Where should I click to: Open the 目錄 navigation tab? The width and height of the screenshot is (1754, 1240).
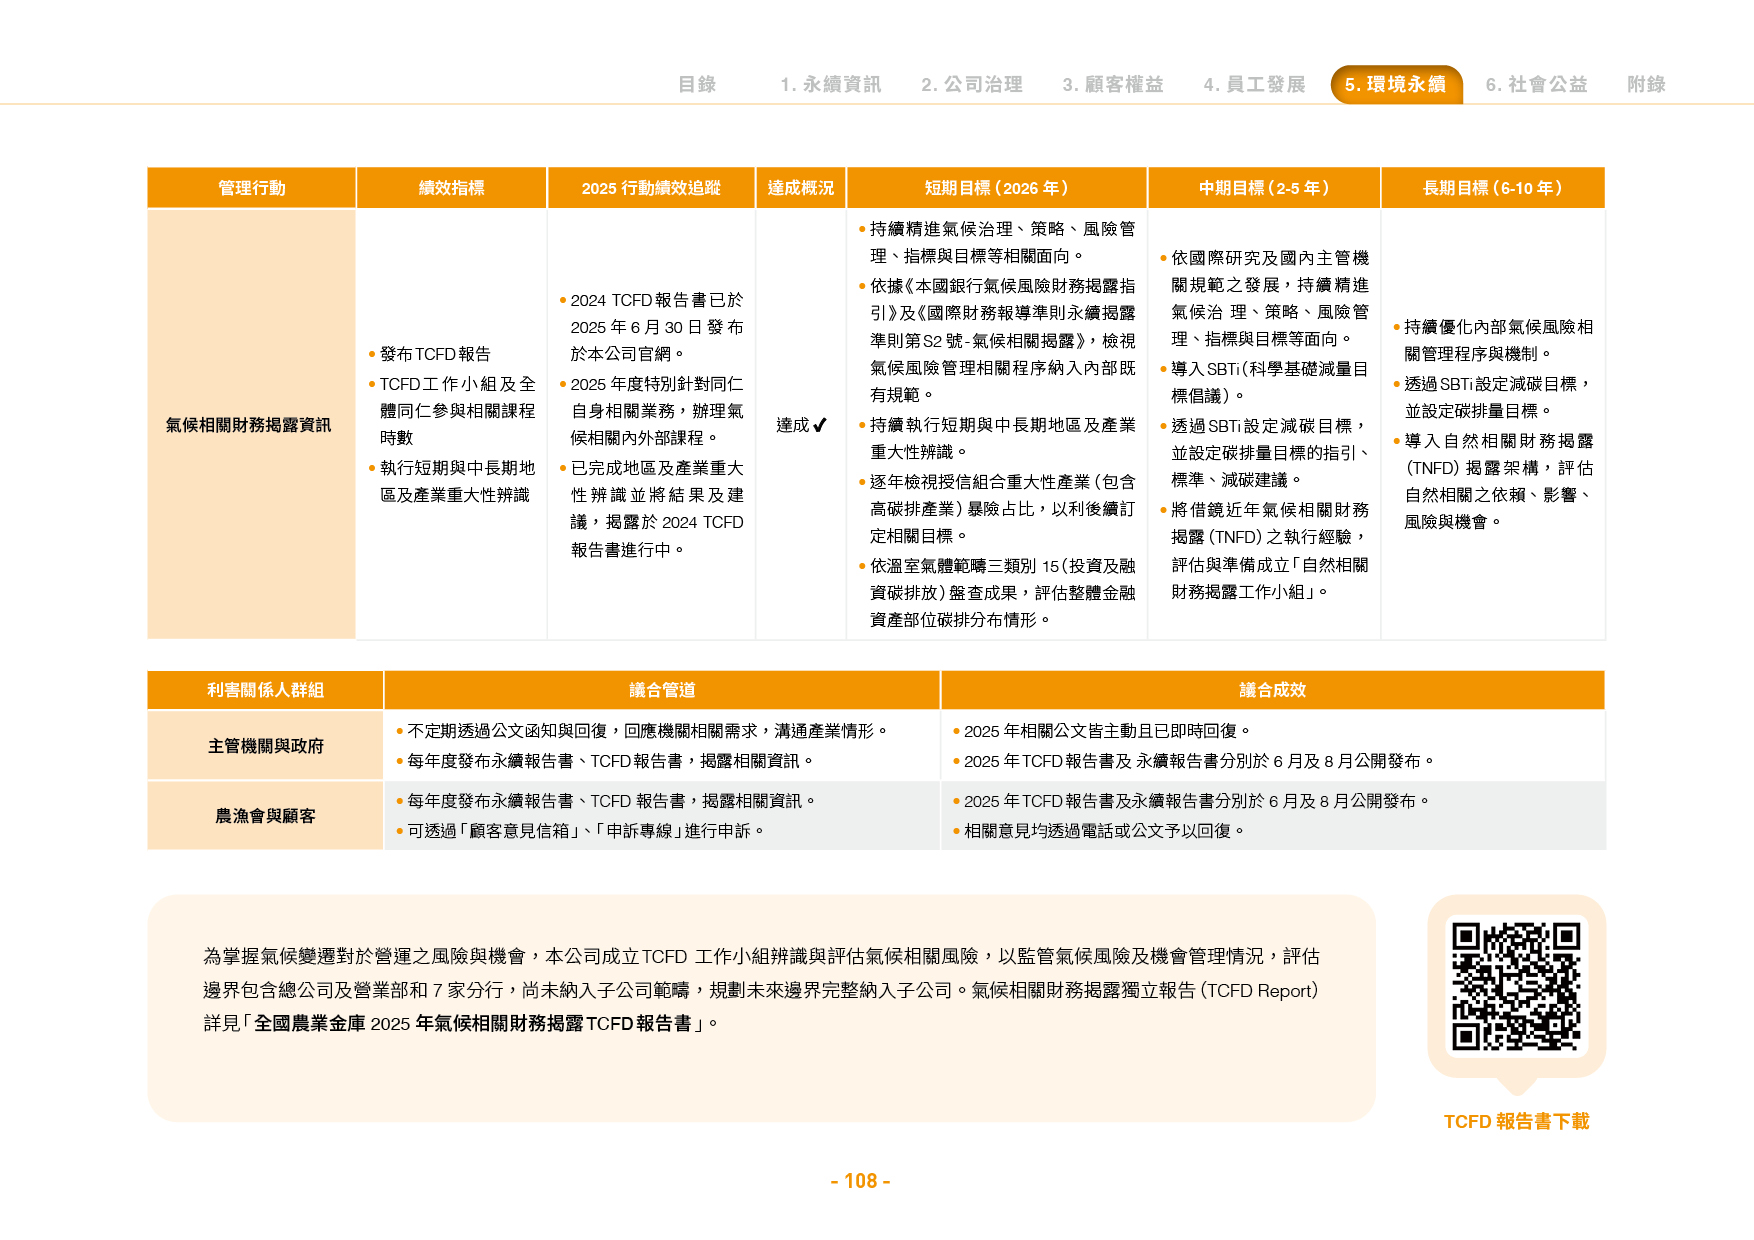pos(697,85)
